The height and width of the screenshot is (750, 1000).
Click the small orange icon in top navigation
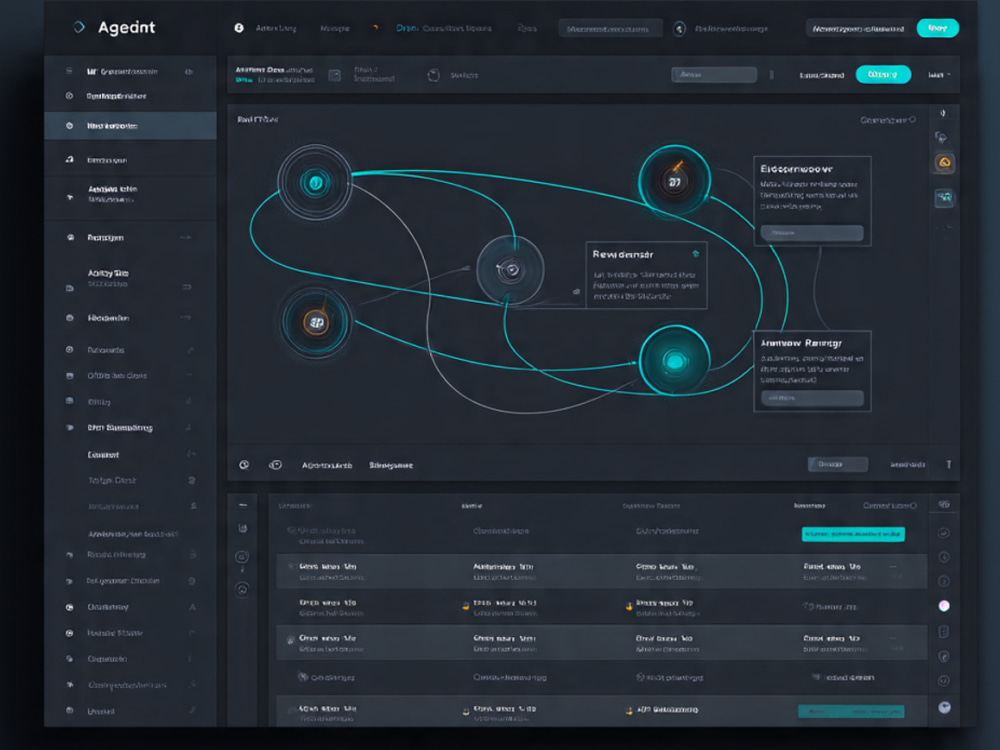point(375,27)
